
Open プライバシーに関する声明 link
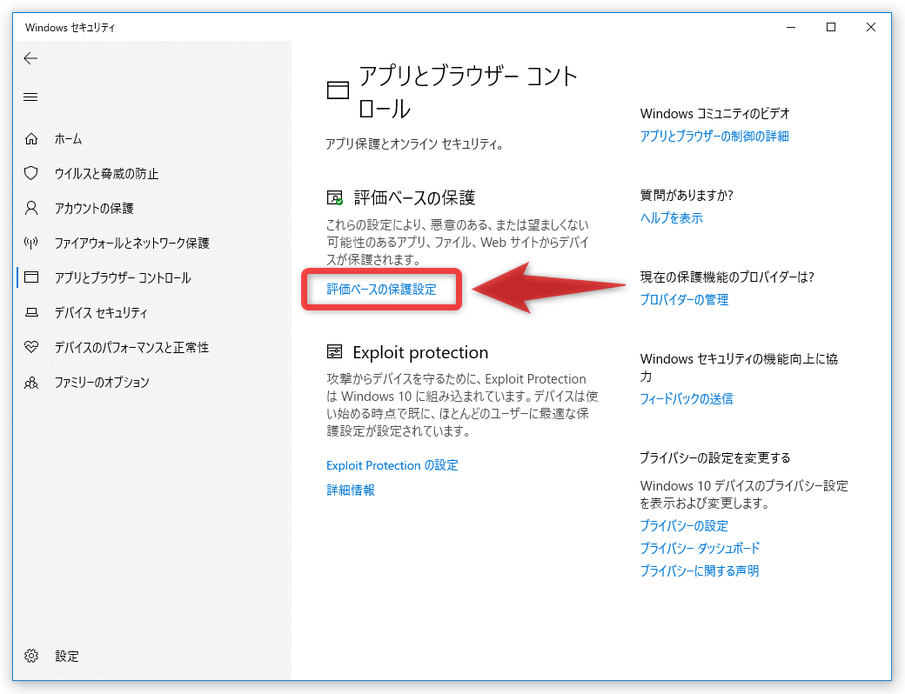pos(700,571)
